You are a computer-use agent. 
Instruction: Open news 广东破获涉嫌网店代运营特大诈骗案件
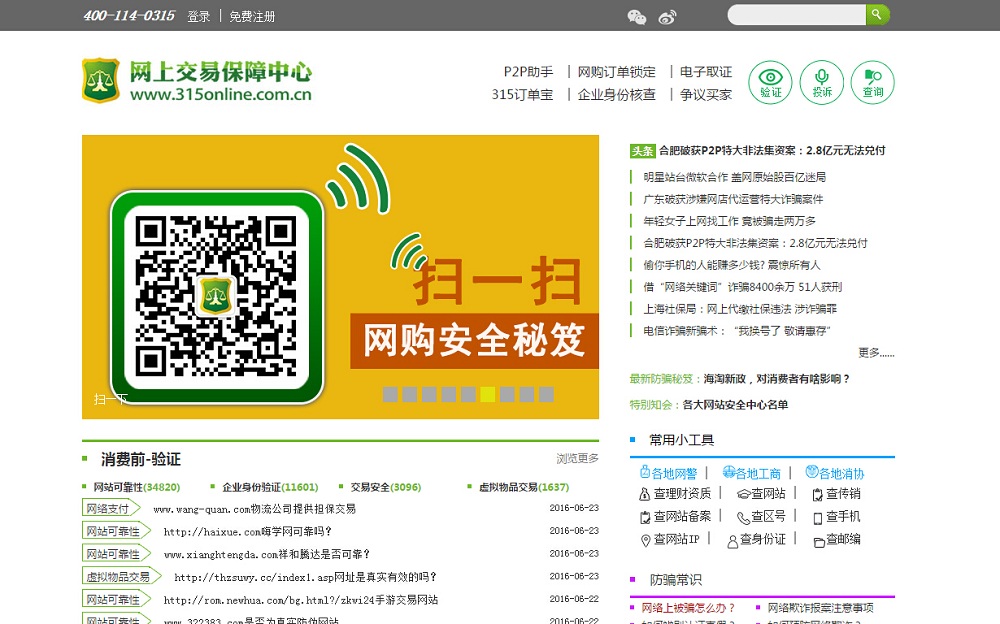click(x=733, y=199)
